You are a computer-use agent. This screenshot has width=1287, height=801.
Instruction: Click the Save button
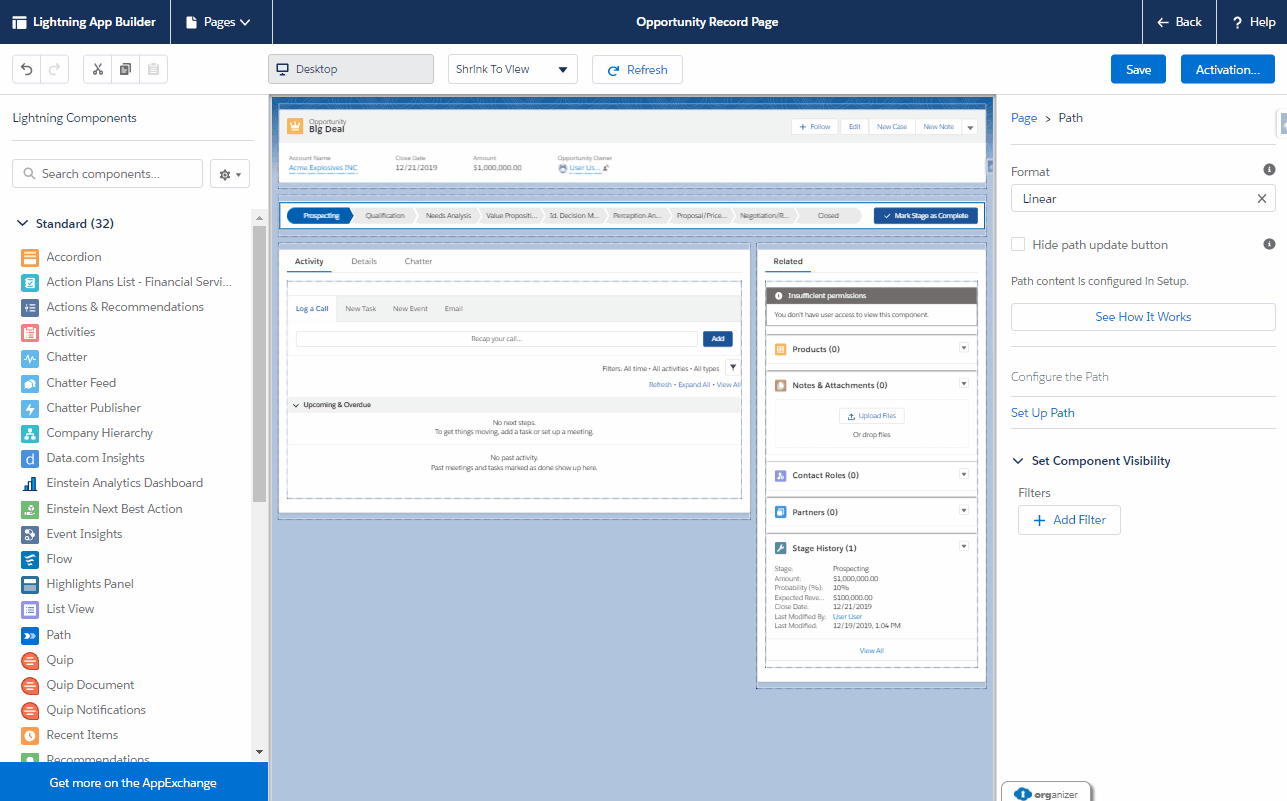(x=1138, y=69)
